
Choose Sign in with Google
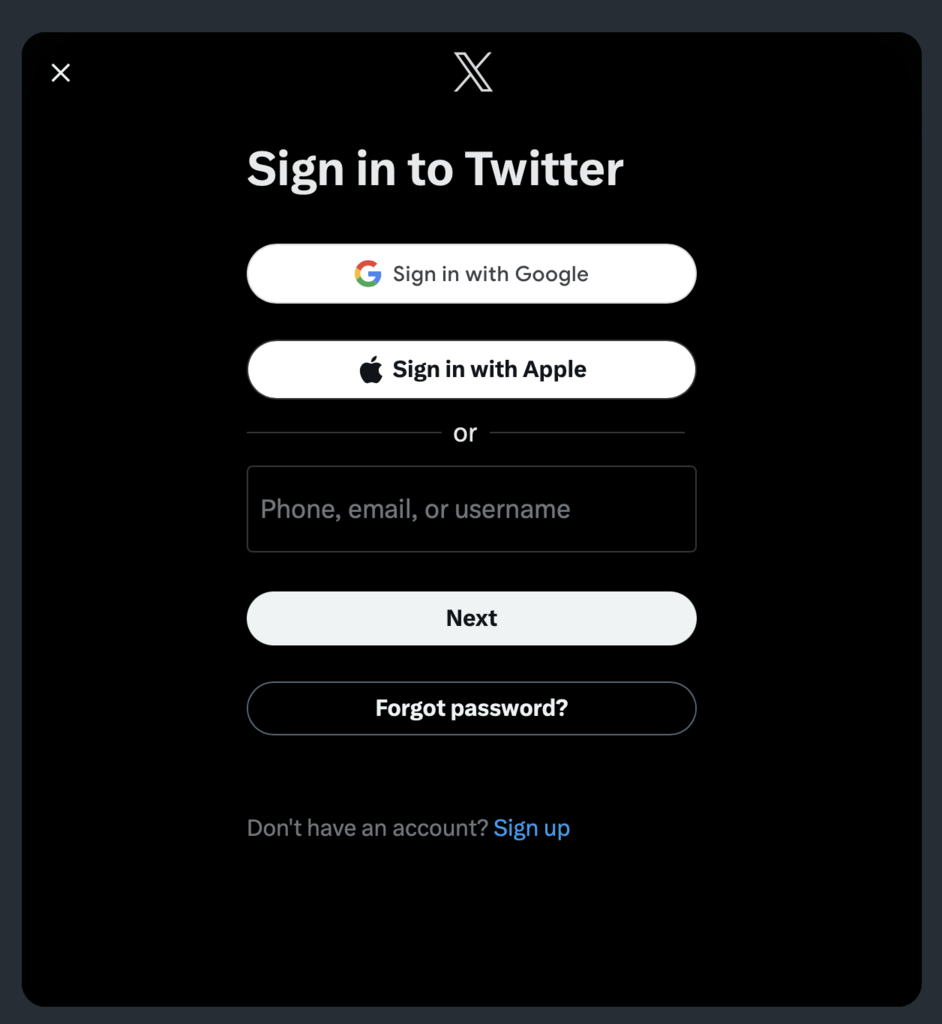click(472, 274)
